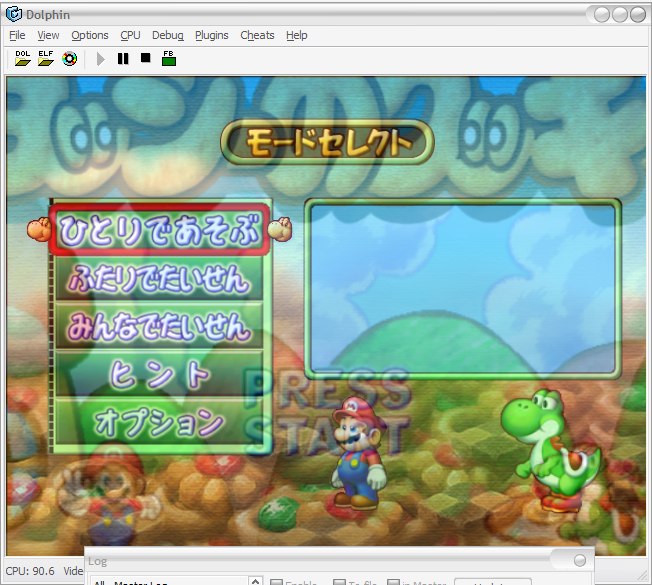Pause the emulation
The image size is (652, 585).
tap(123, 59)
